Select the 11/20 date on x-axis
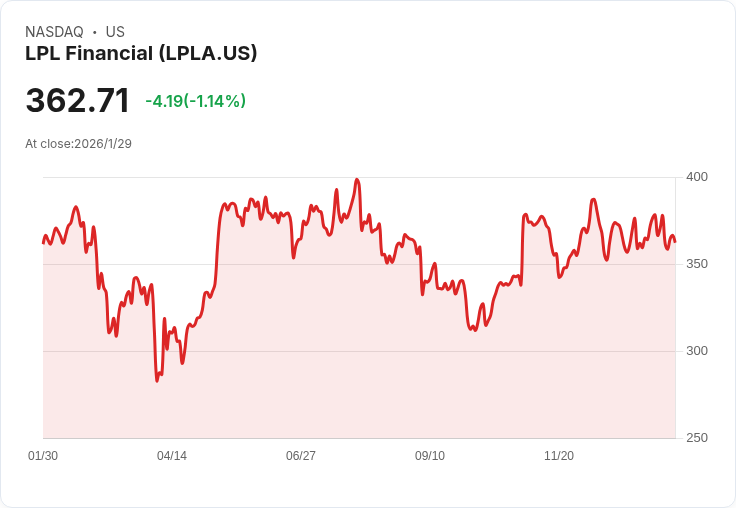The width and height of the screenshot is (736, 508). (559, 456)
